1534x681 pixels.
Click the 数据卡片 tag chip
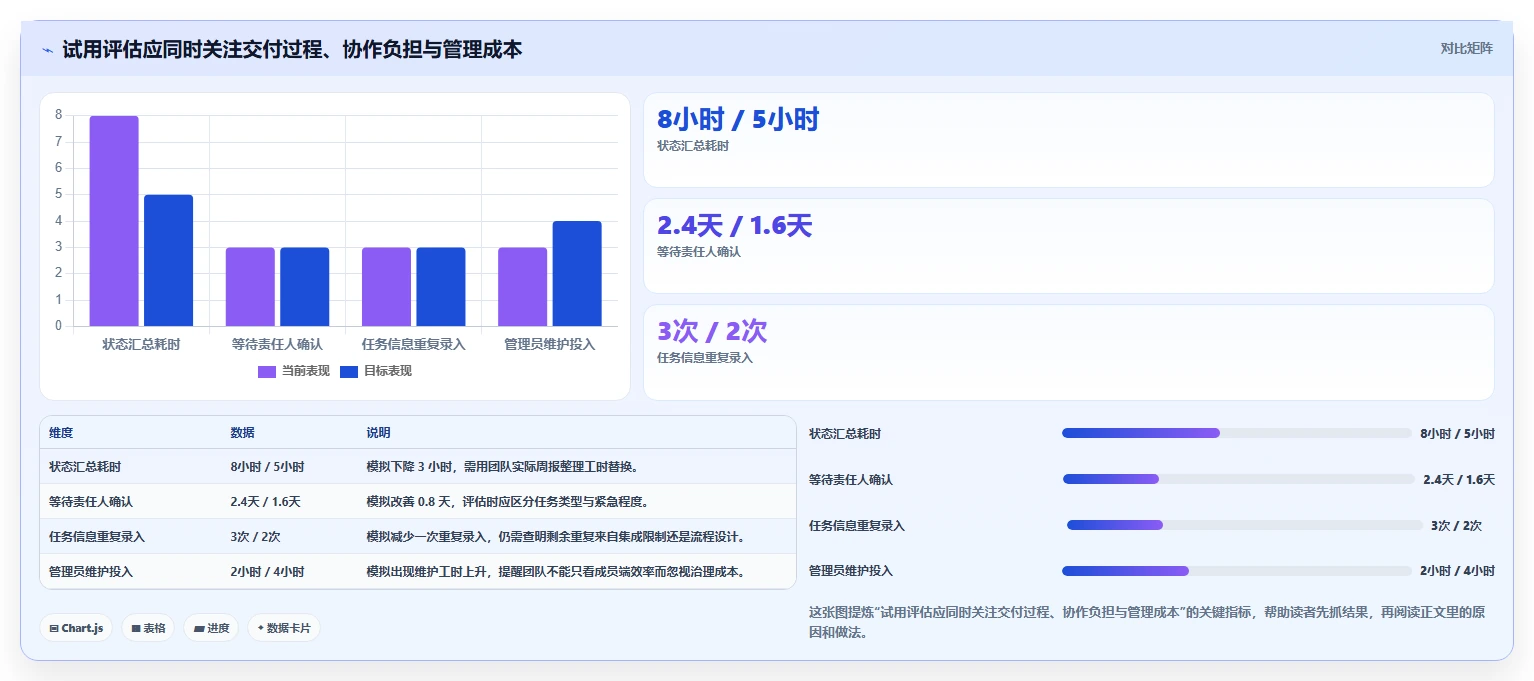(x=284, y=628)
